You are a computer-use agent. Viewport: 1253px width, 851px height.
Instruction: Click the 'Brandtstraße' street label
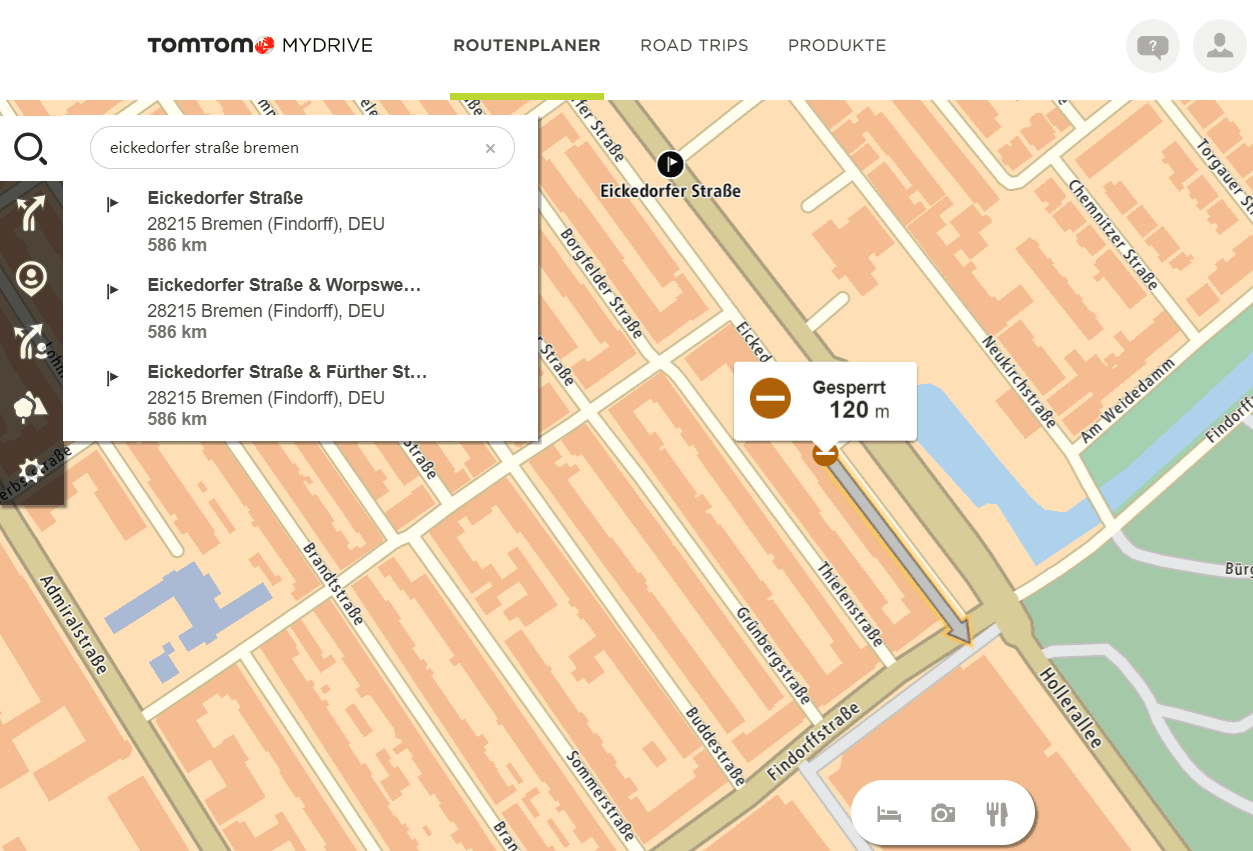click(x=333, y=585)
